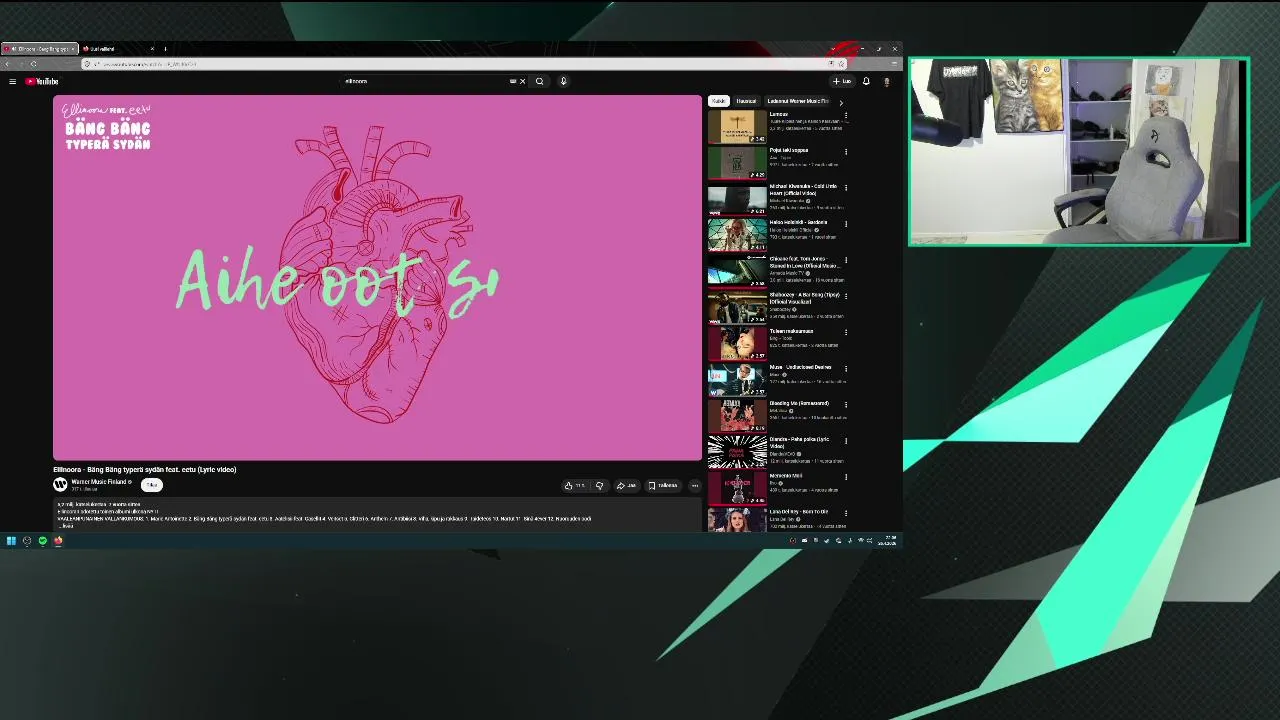Pause the Ellinoora lyric video player
Image resolution: width=1280 pixels, height=720 pixels.
coord(377,278)
